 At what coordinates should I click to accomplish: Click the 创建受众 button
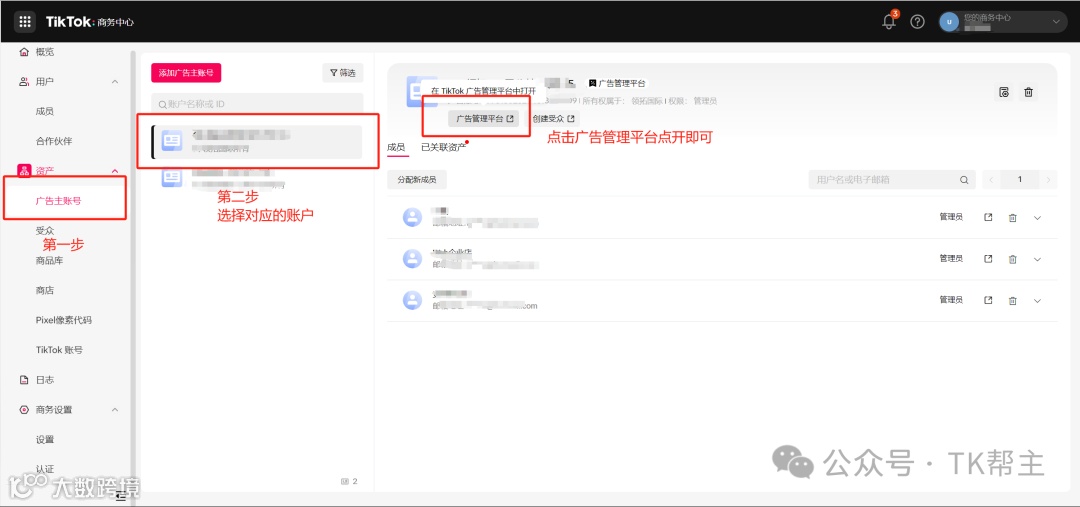pos(552,118)
